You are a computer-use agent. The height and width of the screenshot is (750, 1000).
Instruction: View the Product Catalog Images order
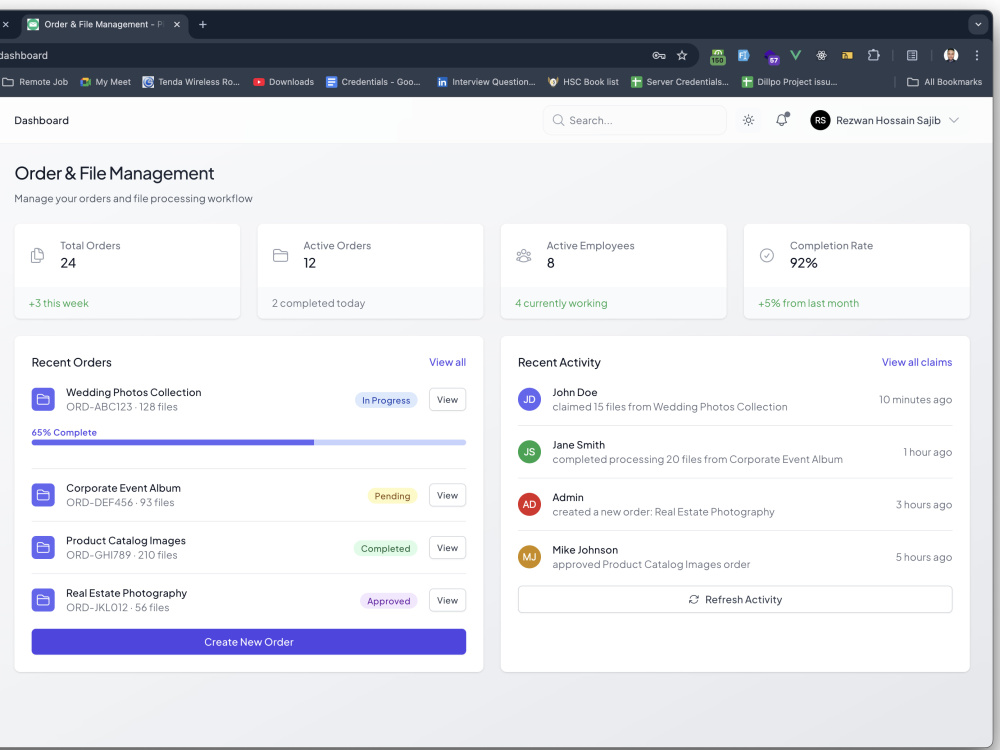click(447, 547)
